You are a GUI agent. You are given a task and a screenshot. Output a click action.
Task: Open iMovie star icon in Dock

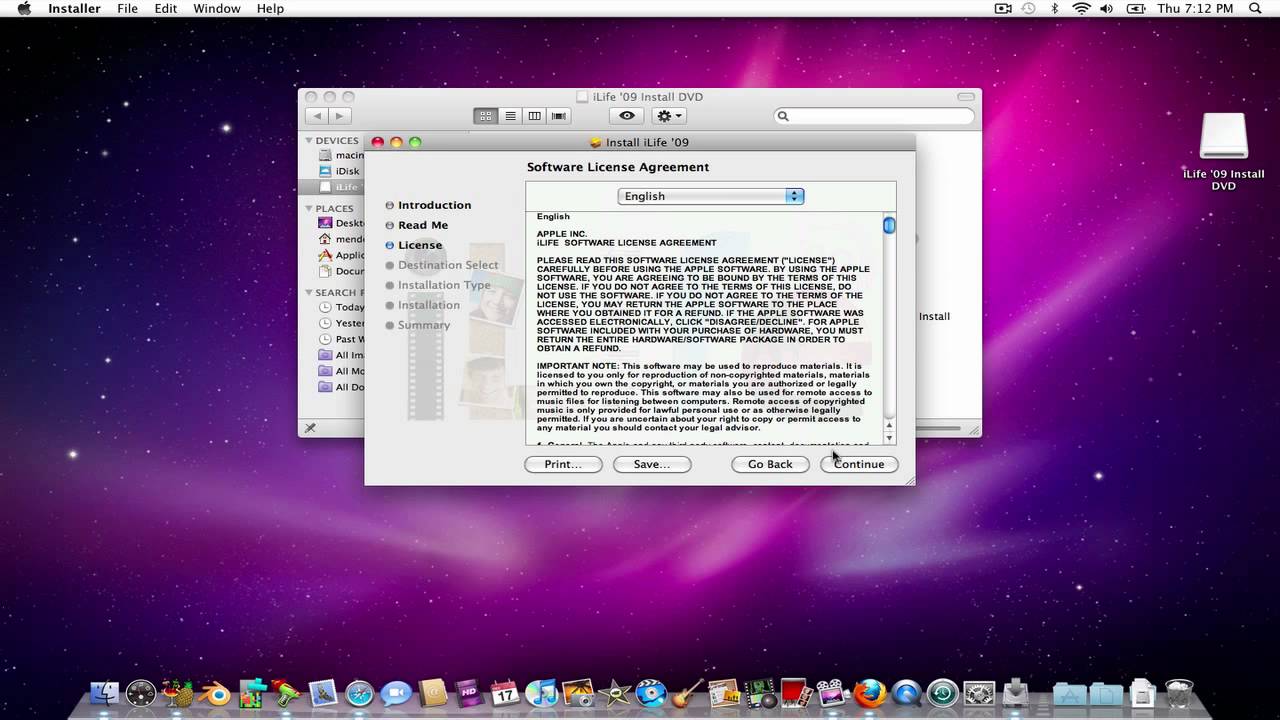tap(614, 693)
